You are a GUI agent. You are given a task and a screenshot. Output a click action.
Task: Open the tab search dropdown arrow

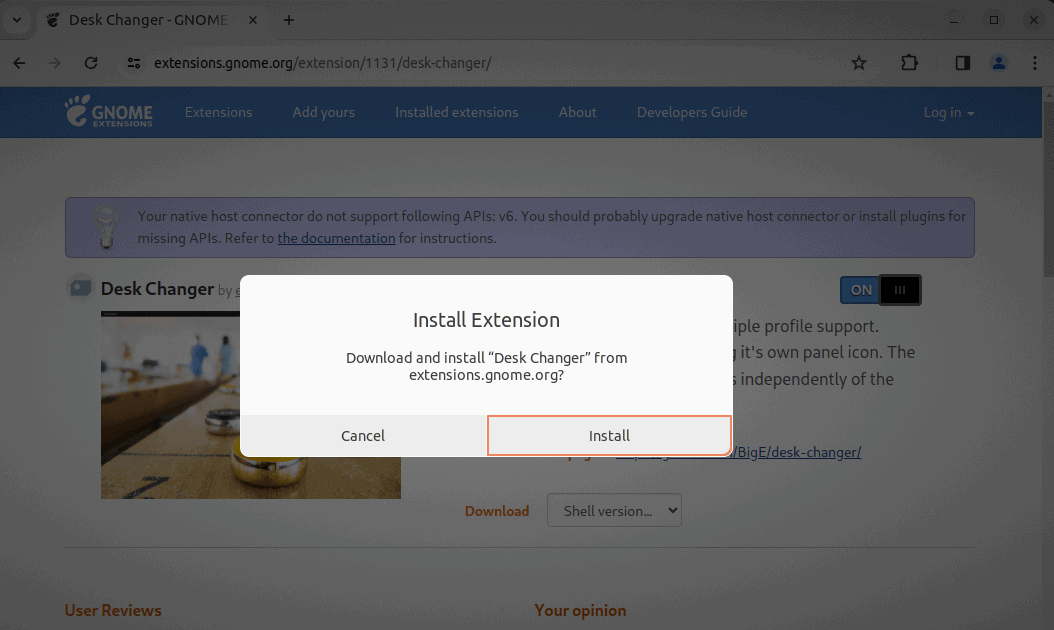tap(17, 19)
